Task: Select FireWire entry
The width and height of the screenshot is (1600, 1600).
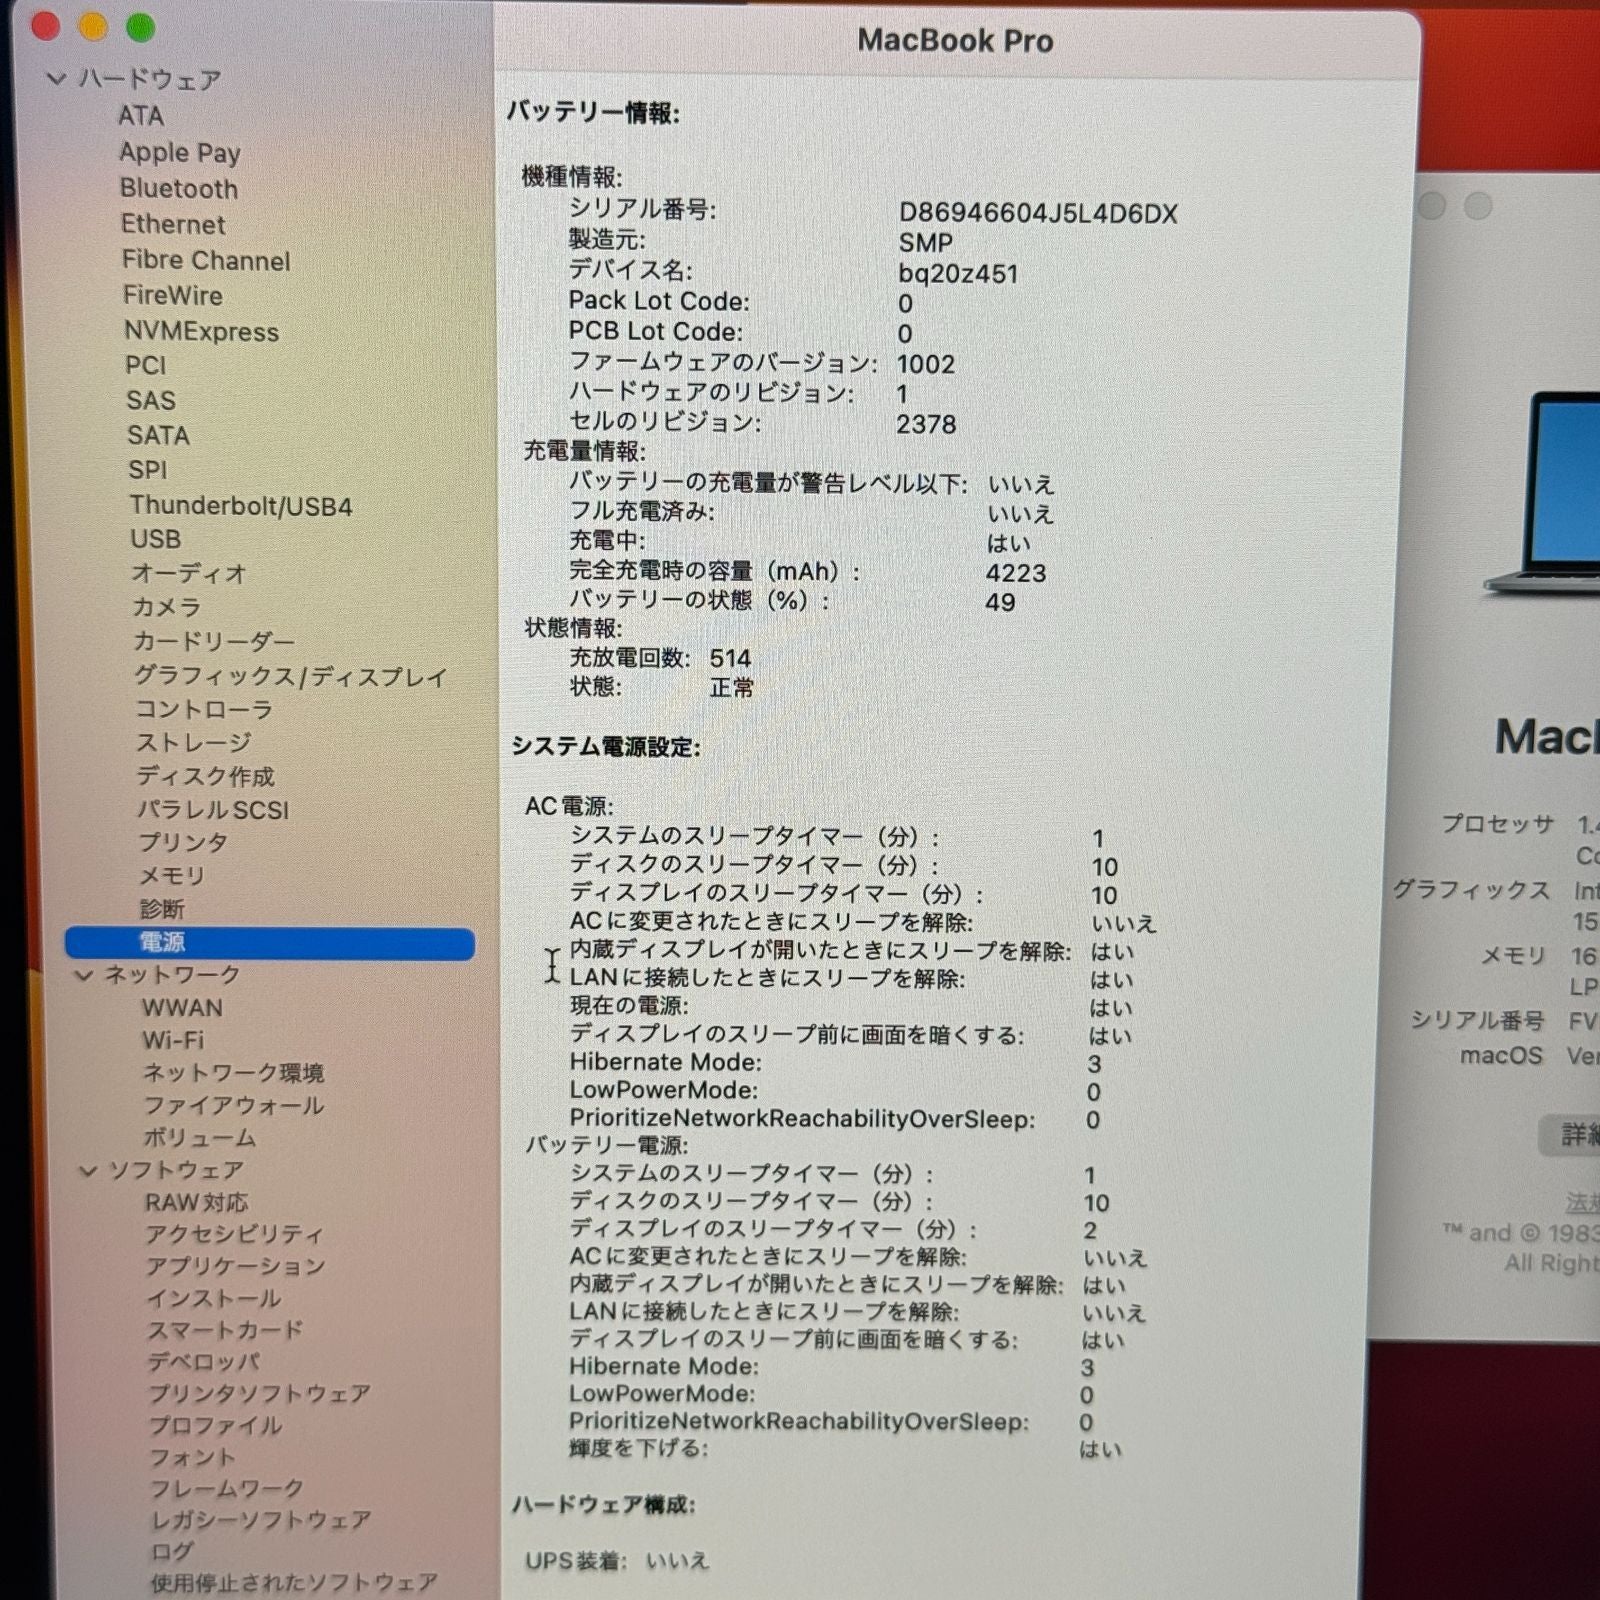Action: tap(172, 296)
